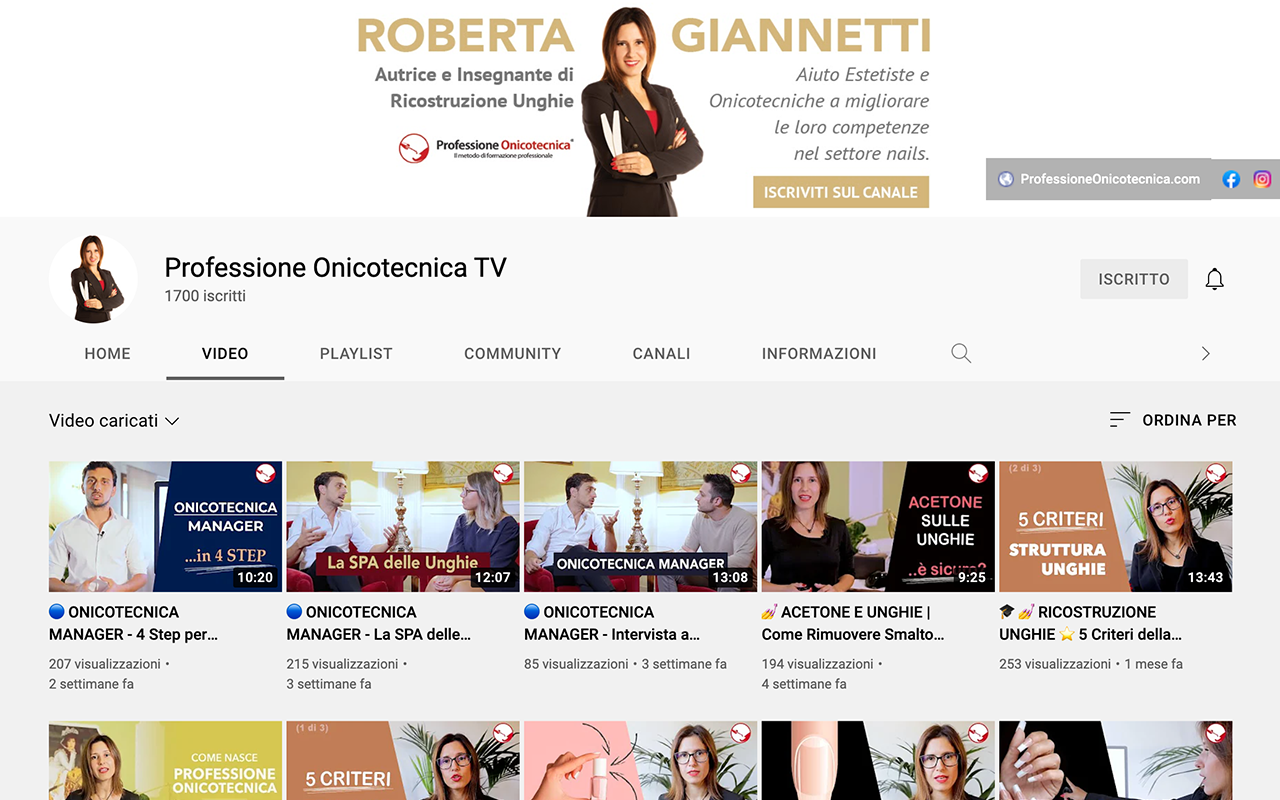Click the right arrow to show more tabs
Viewport: 1280px width, 800px height.
pos(1205,353)
